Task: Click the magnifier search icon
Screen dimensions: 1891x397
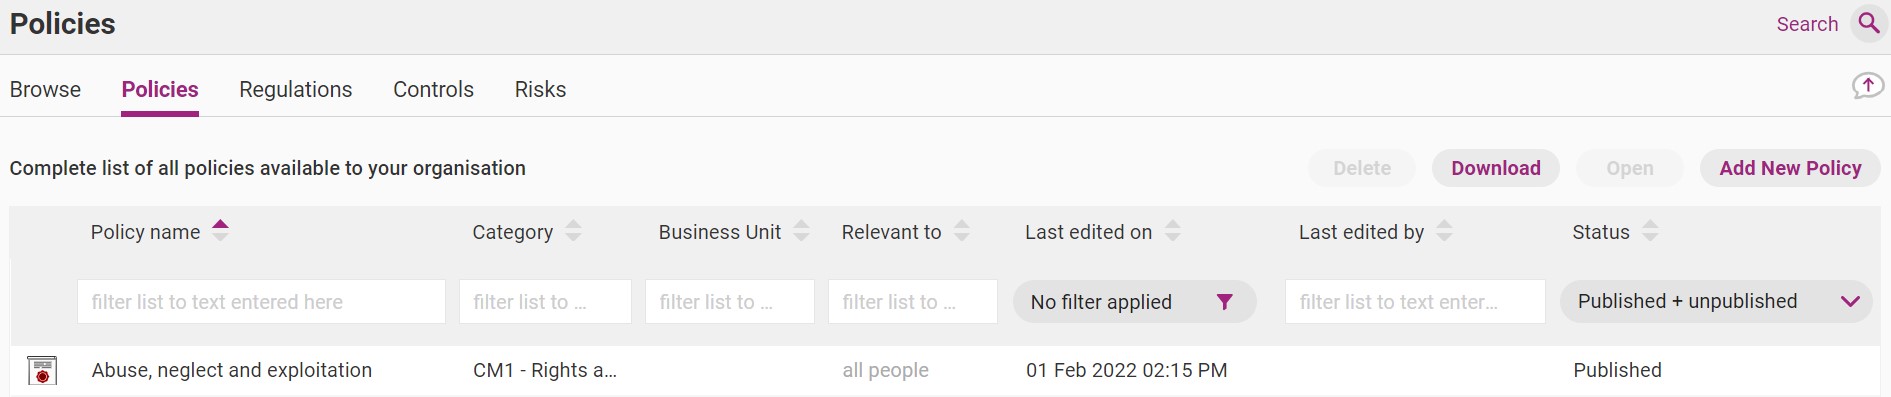Action: [1868, 23]
